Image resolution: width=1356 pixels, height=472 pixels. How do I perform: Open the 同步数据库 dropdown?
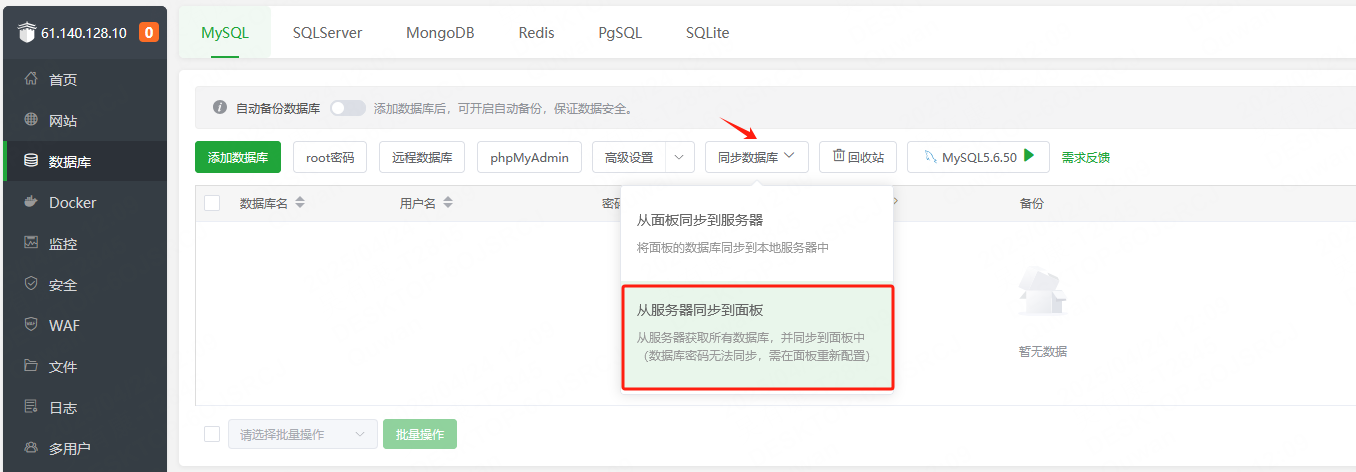click(x=757, y=157)
